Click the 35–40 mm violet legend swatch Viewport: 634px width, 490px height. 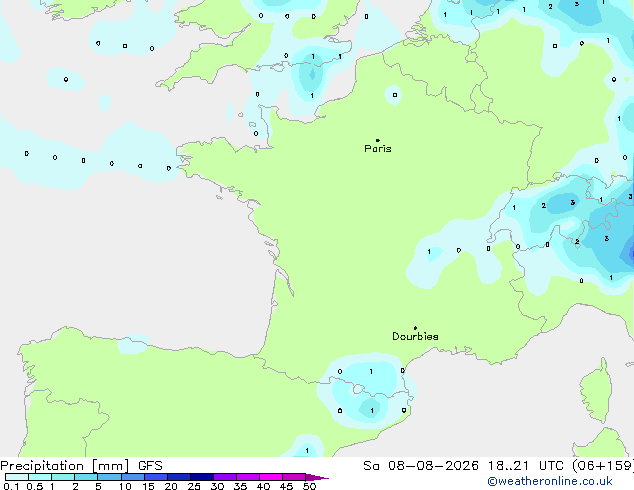pos(247,477)
